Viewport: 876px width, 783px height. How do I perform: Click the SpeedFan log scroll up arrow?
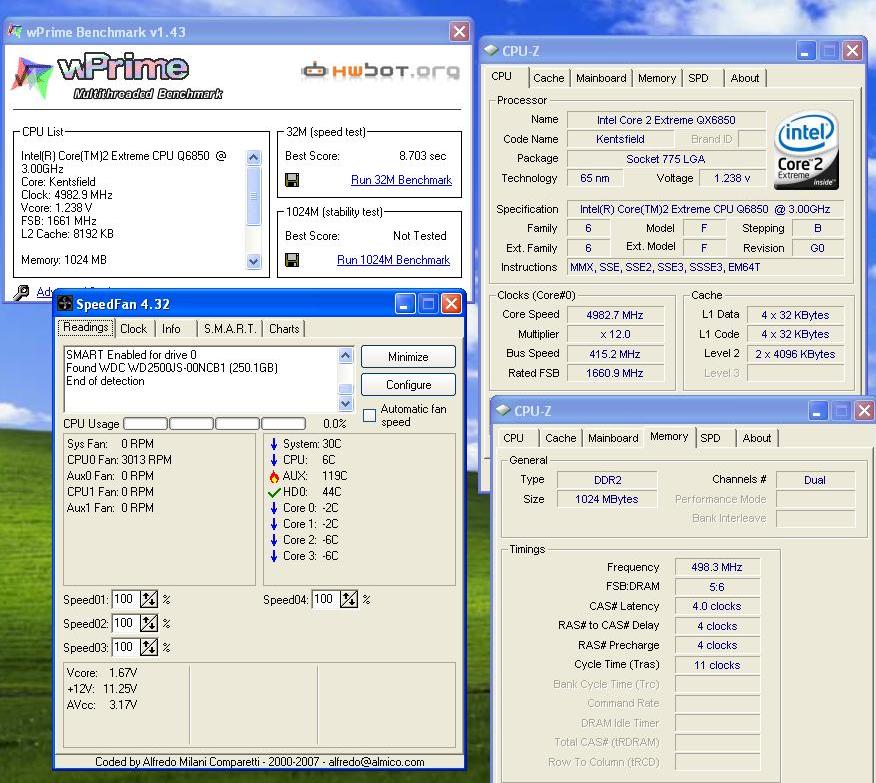346,355
